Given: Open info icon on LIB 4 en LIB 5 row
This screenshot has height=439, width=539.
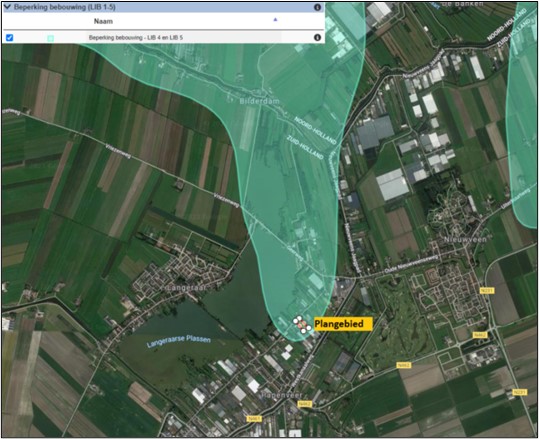Looking at the screenshot, I should pos(317,37).
